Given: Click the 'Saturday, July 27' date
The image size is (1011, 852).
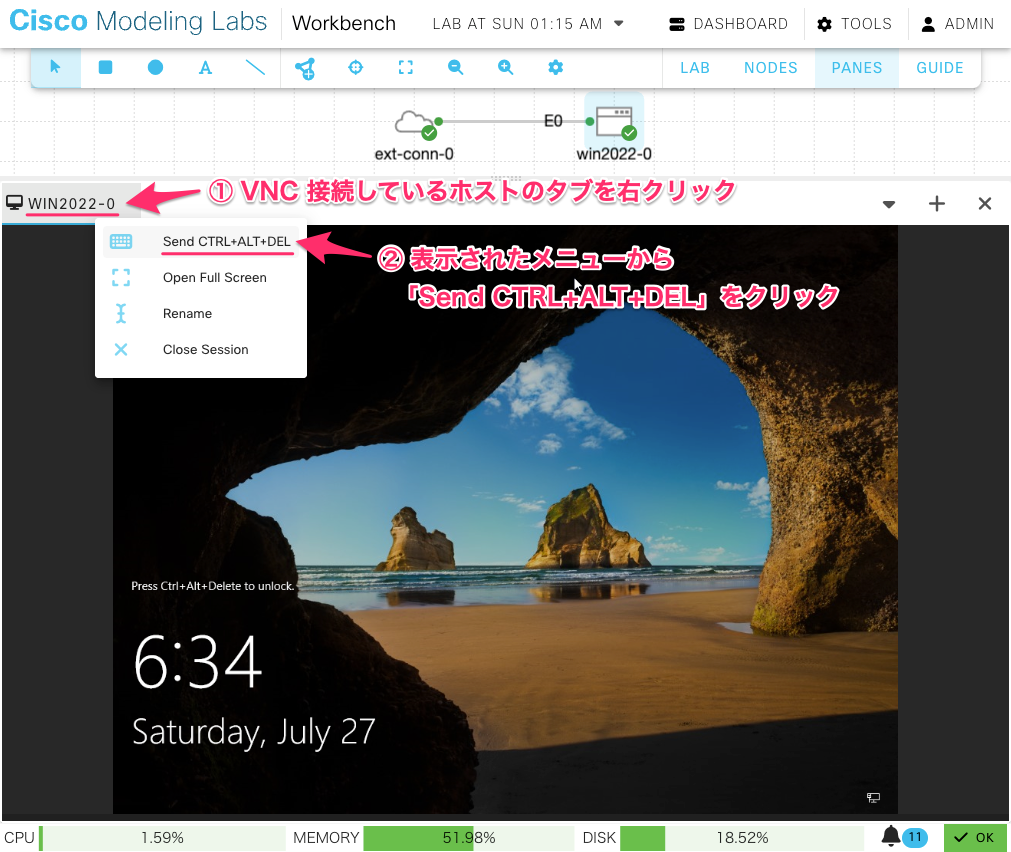Looking at the screenshot, I should pyautogui.click(x=253, y=732).
